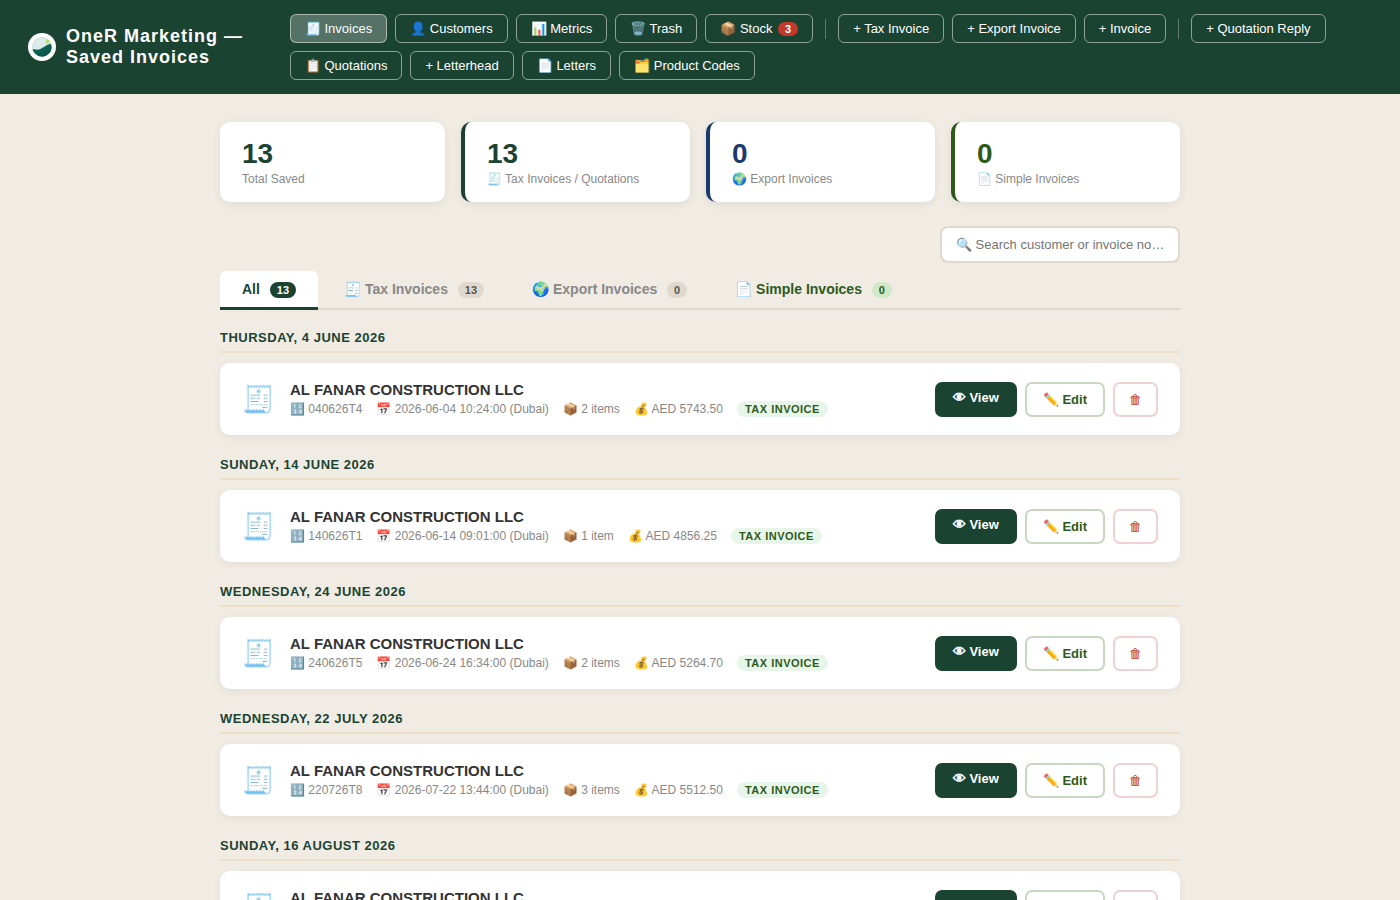The width and height of the screenshot is (1400, 900).
Task: Click the + Letterhead button
Action: pyautogui.click(x=462, y=66)
